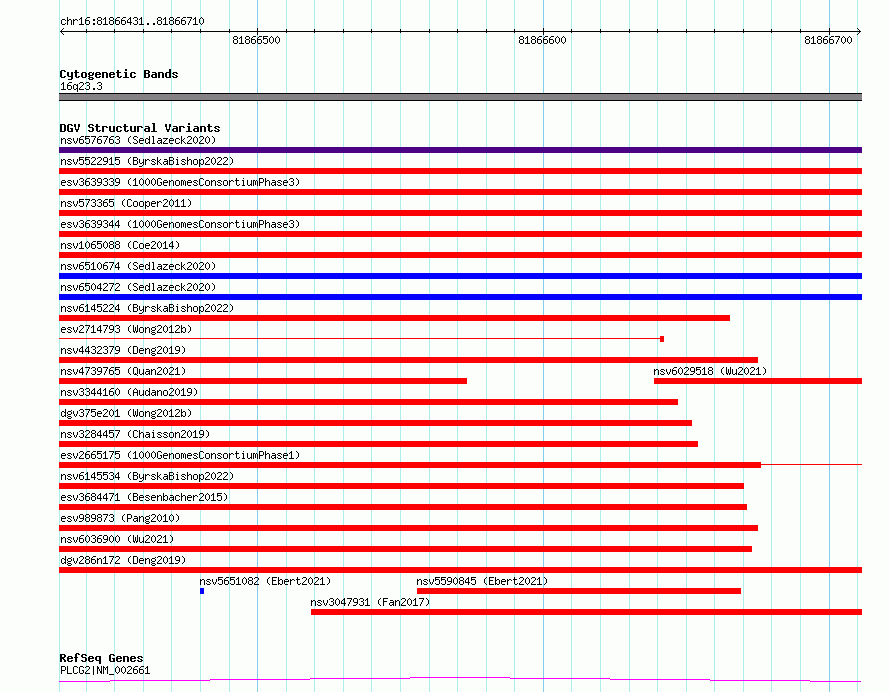Click the red nsv3047931 variant bar
Image resolution: width=890 pixels, height=692 pixels.
(x=586, y=613)
